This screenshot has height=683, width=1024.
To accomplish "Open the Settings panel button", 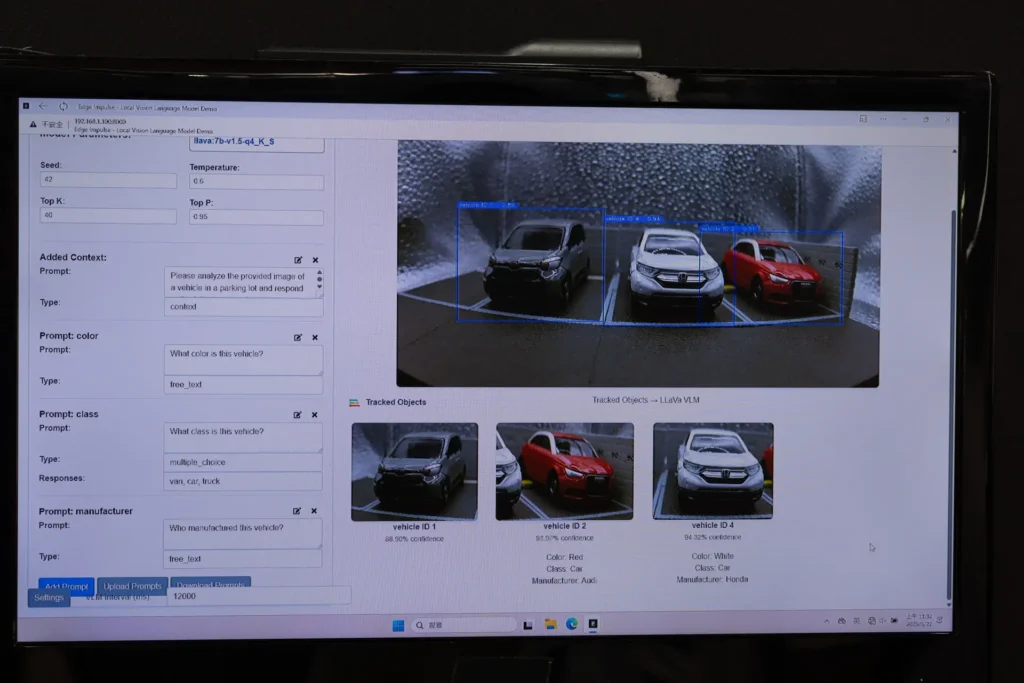I will pos(49,598).
